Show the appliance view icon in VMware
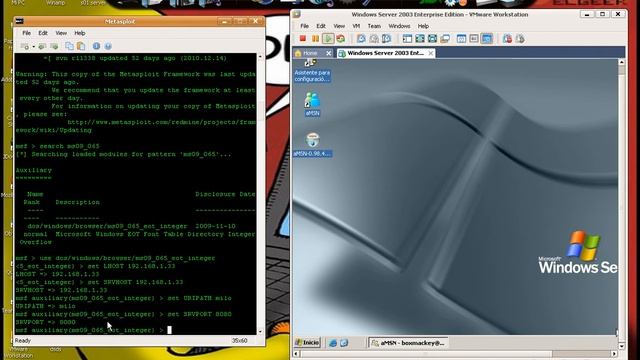Viewport: 640px width, 360px height. coord(474,38)
